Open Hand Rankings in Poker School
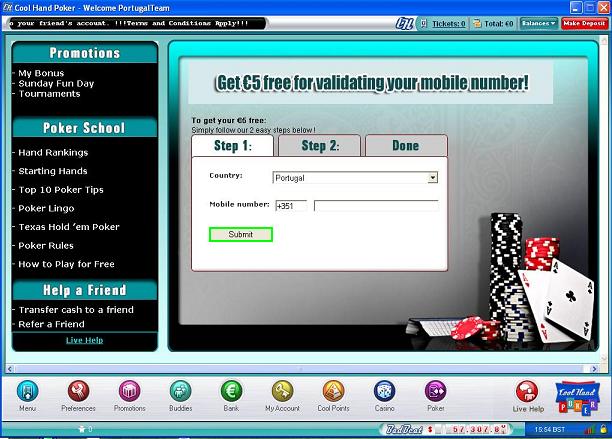This screenshot has width=612, height=439. [53, 153]
